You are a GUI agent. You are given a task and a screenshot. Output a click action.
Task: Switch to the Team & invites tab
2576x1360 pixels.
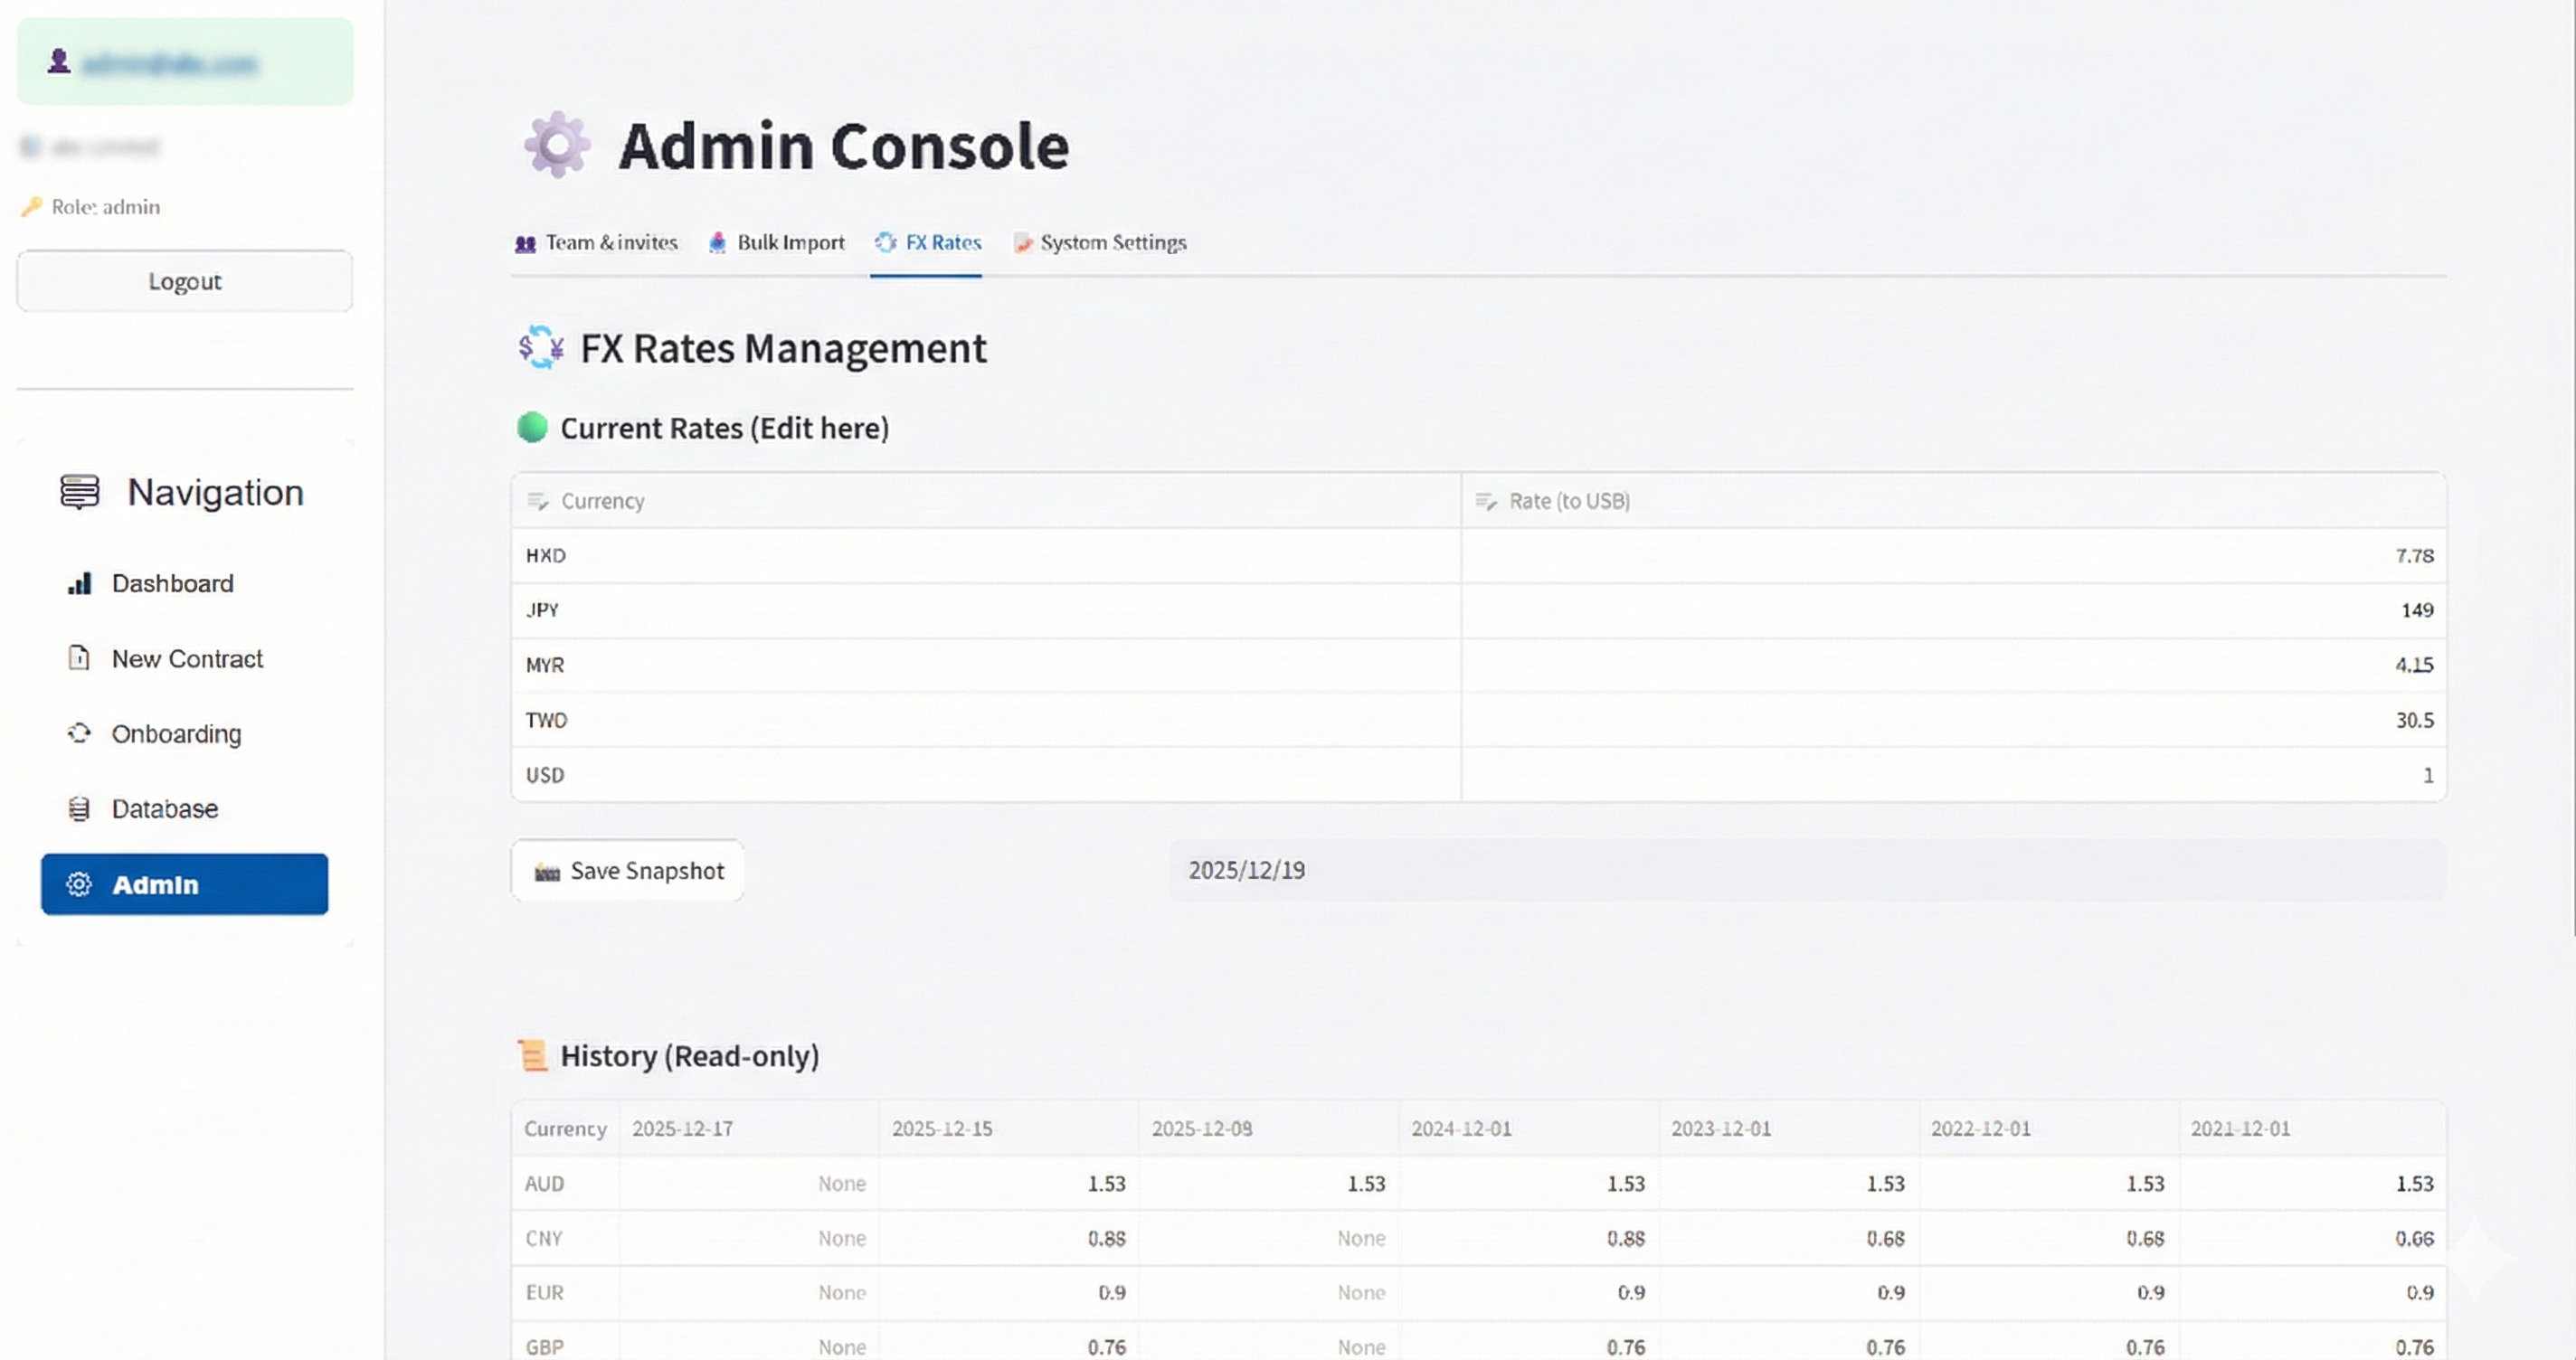(597, 243)
